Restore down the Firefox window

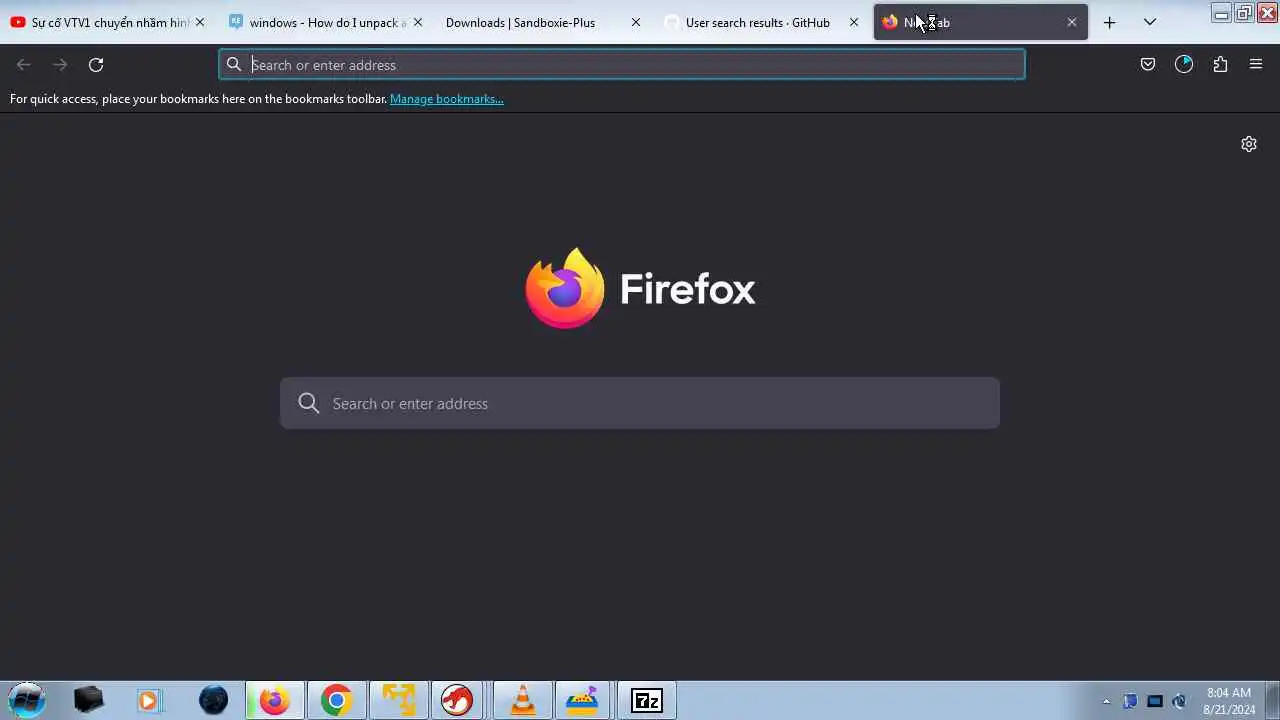pyautogui.click(x=1243, y=13)
